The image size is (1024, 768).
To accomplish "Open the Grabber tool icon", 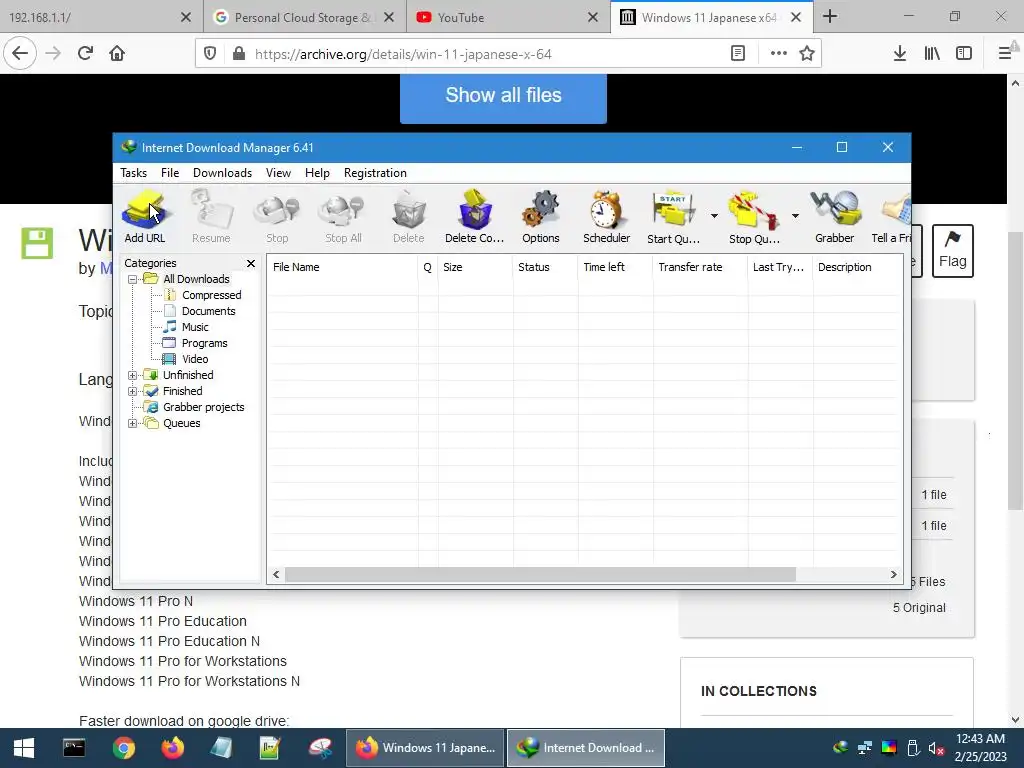I will pyautogui.click(x=835, y=217).
